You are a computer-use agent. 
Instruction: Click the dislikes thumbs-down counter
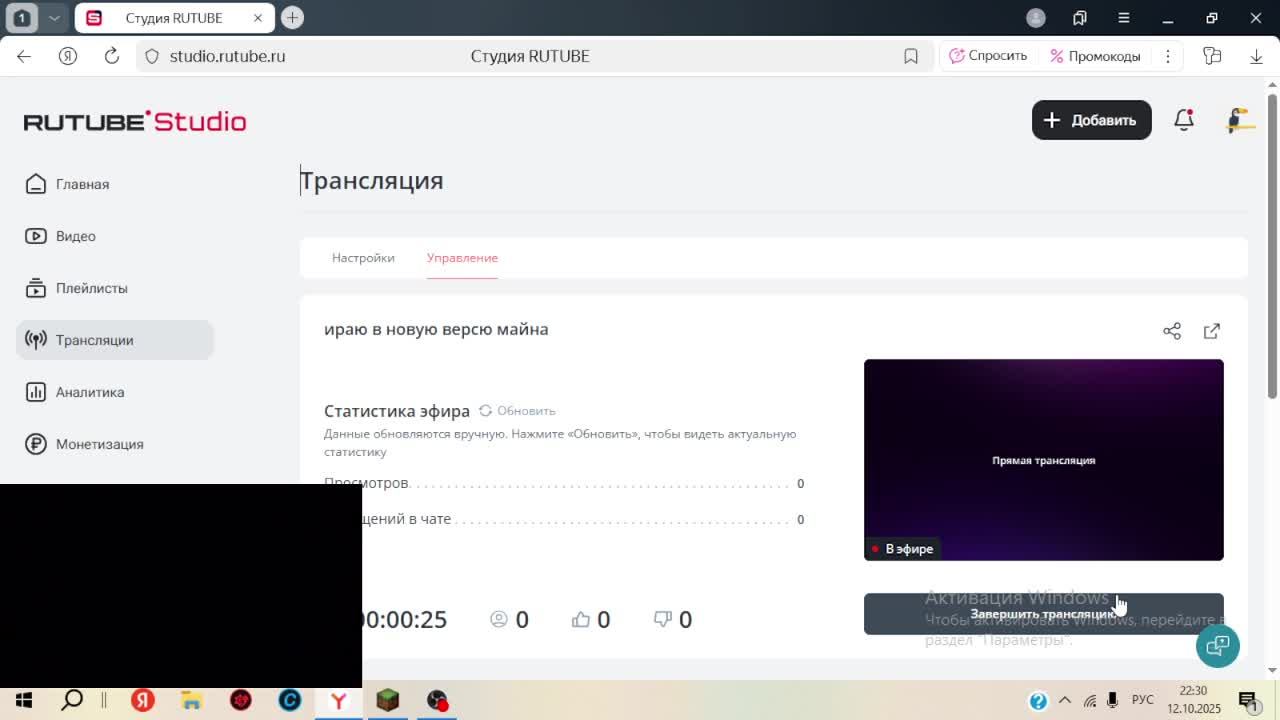[x=673, y=619]
